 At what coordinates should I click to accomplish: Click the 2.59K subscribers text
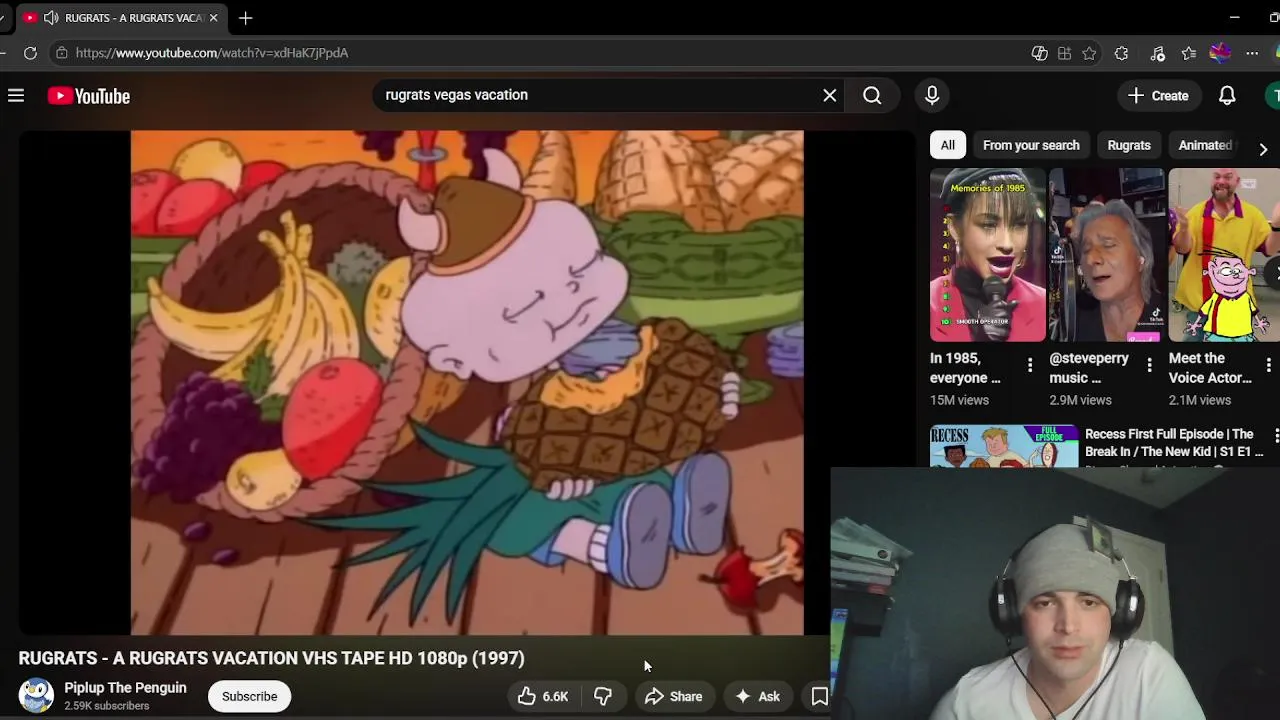107,706
